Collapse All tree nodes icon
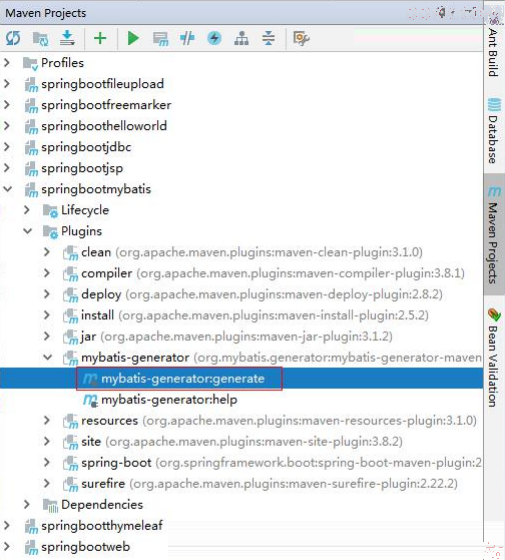Screen dimensions: 505x560 coord(268,38)
